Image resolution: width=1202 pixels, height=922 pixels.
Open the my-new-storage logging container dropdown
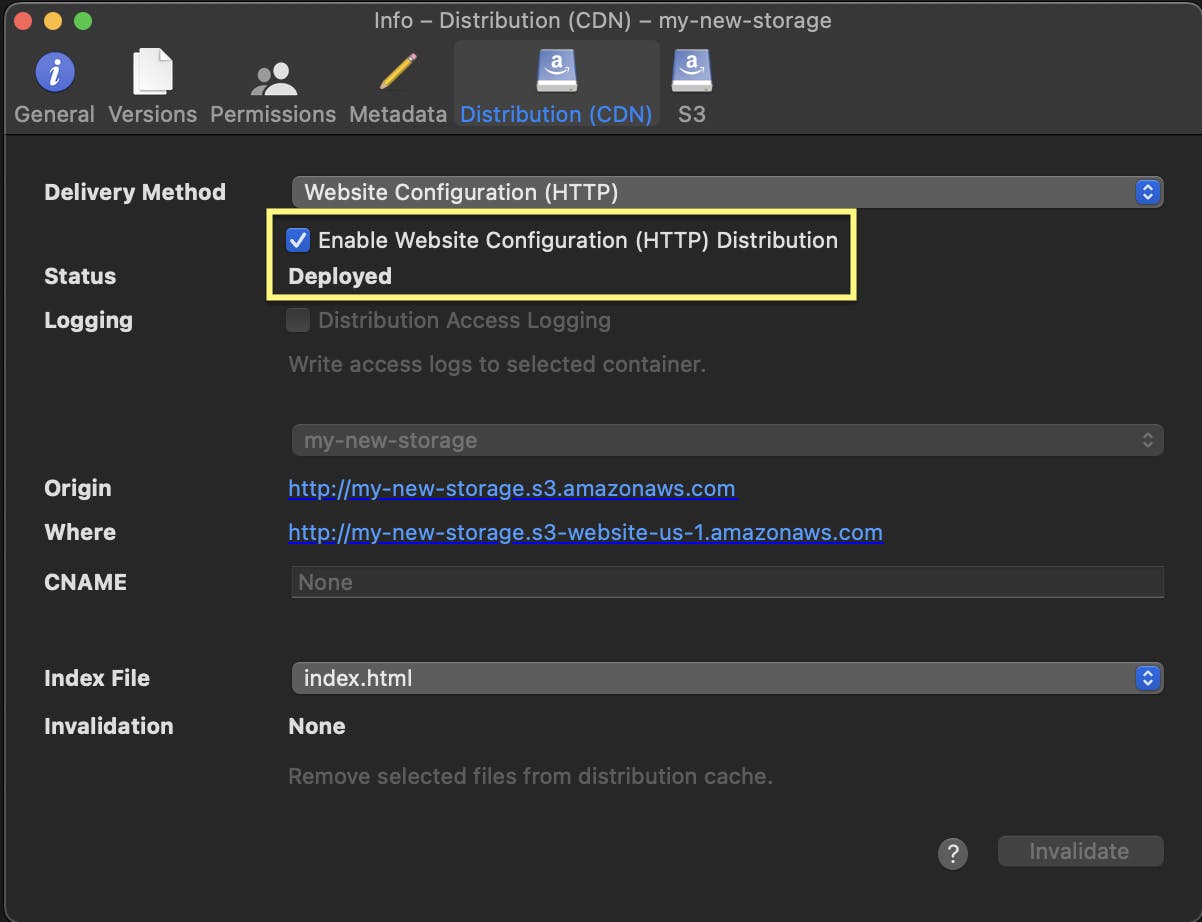pyautogui.click(x=727, y=440)
